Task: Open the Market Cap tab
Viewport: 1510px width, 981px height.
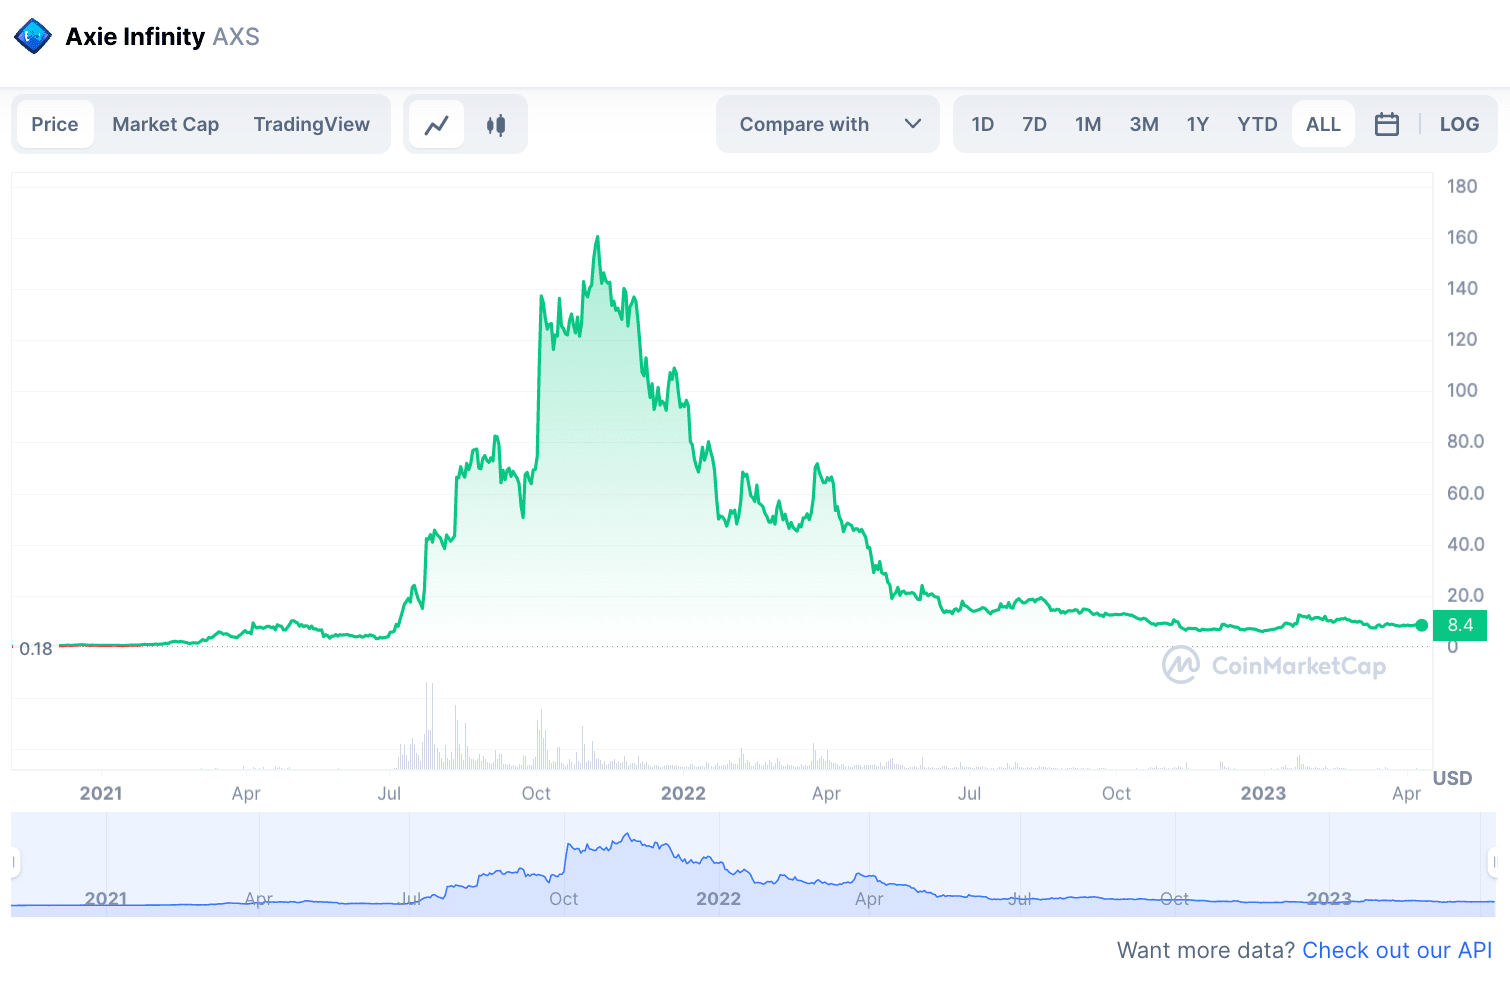Action: pyautogui.click(x=166, y=124)
